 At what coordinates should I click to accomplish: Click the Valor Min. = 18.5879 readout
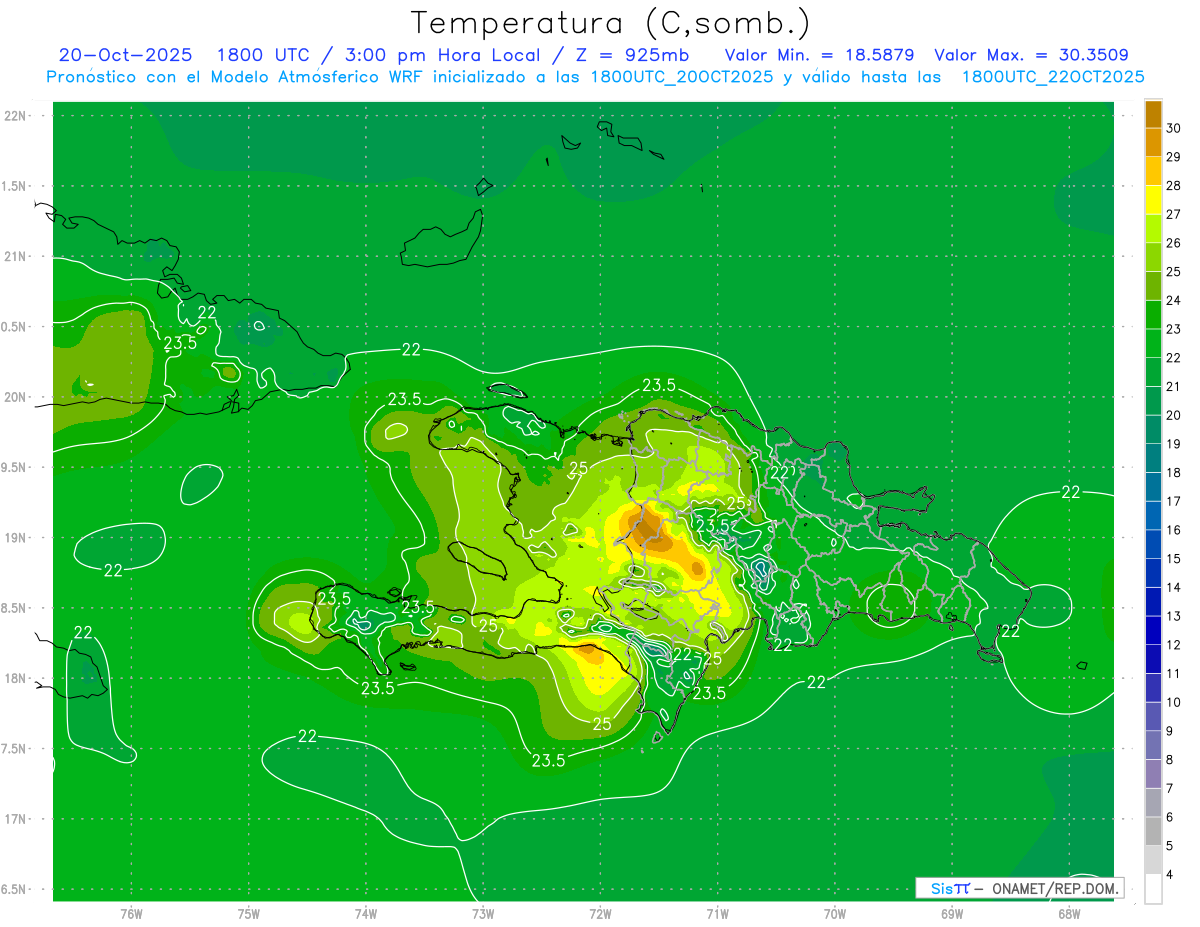(x=819, y=56)
